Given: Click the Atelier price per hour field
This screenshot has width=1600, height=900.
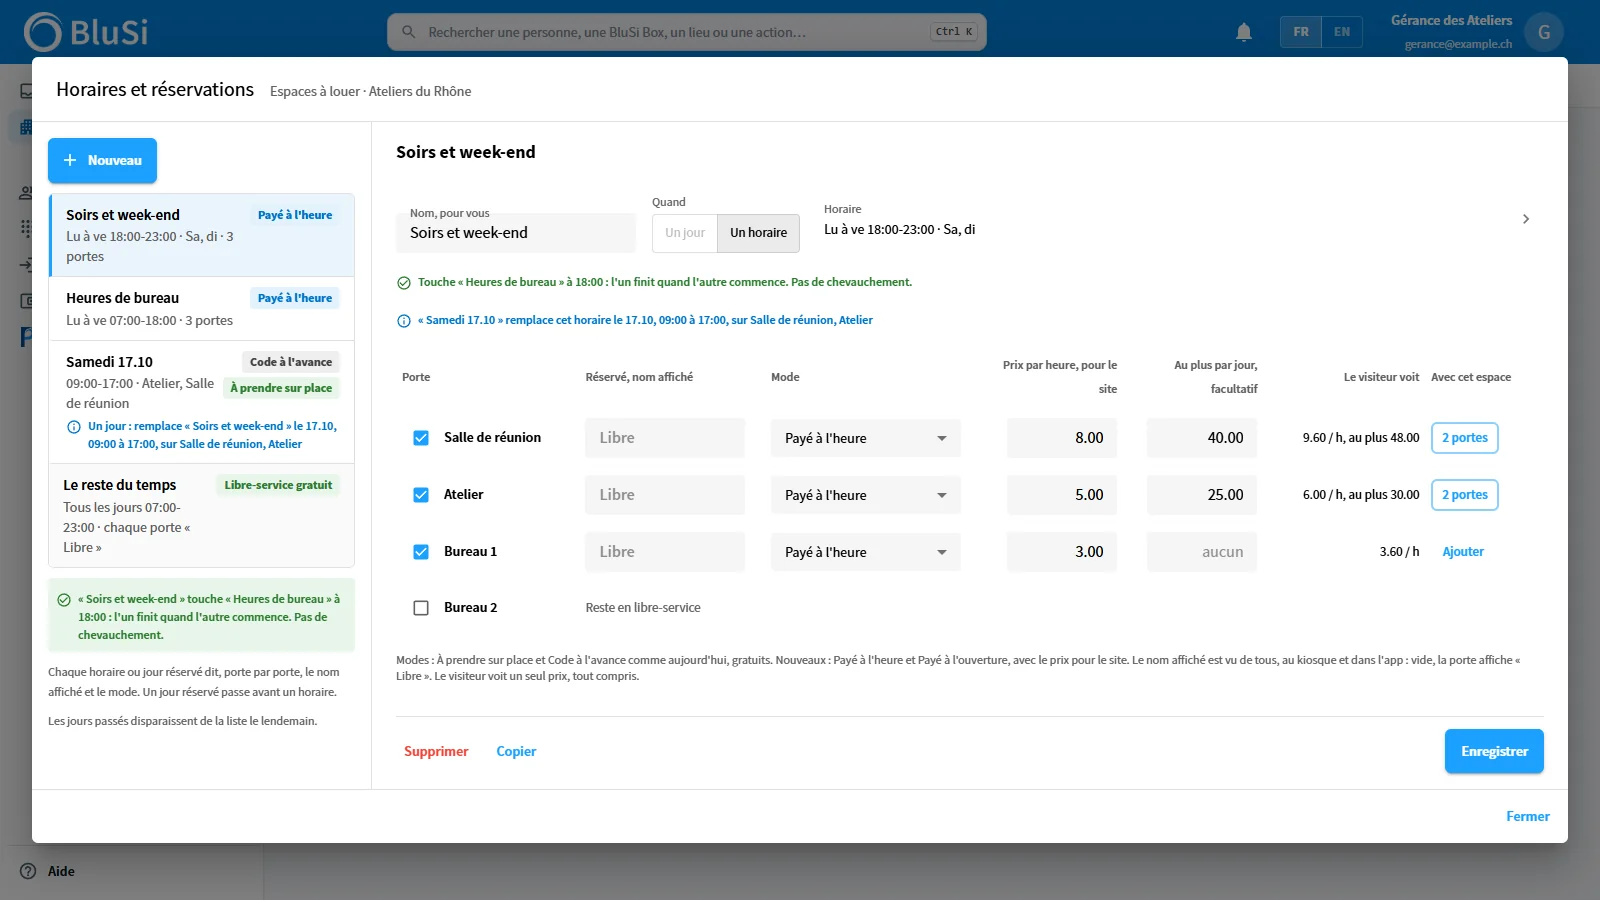Looking at the screenshot, I should (1062, 495).
